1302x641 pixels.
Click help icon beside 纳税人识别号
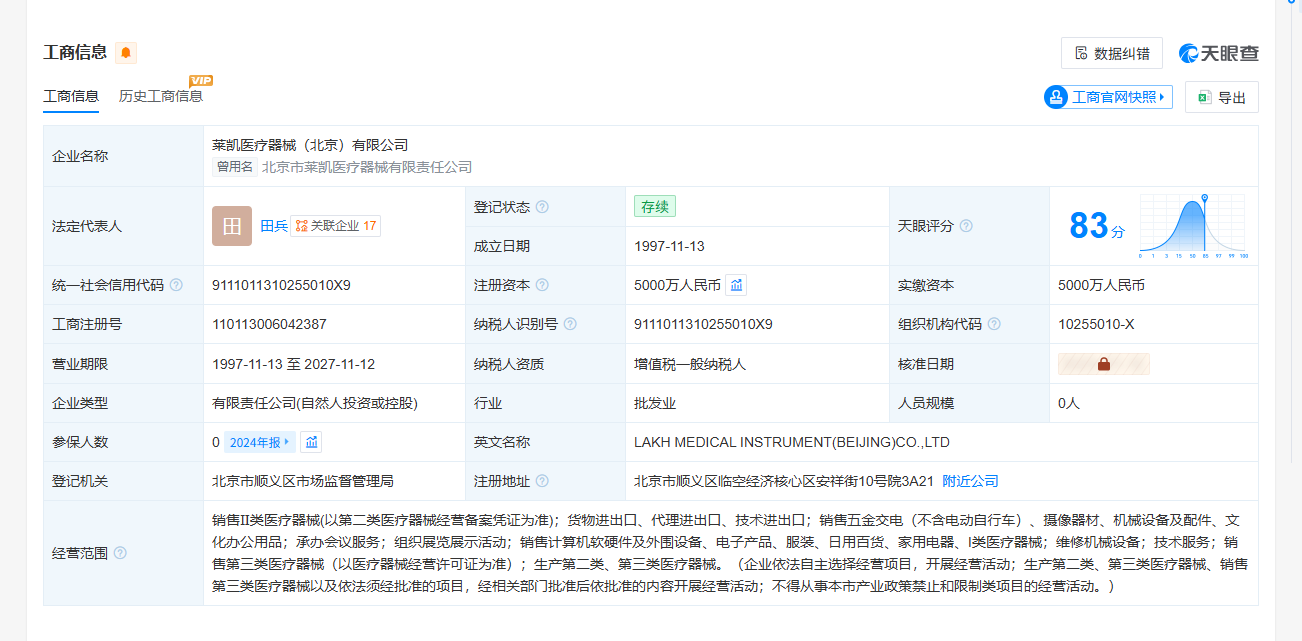point(570,324)
